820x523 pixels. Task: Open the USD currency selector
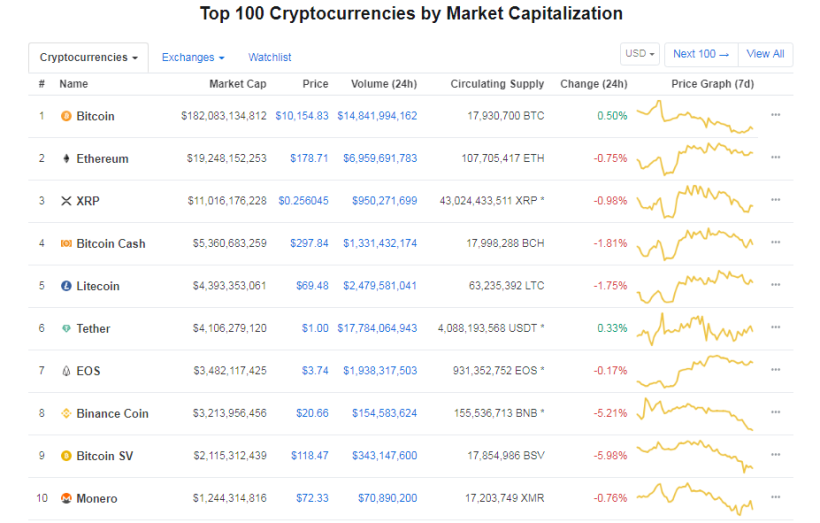tap(640, 54)
